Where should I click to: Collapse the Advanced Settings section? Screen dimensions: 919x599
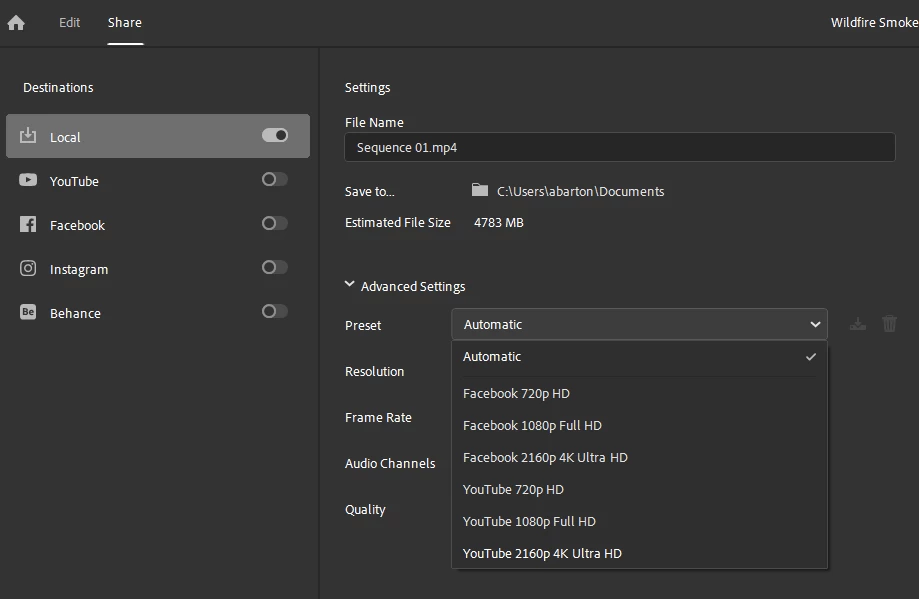click(x=350, y=285)
